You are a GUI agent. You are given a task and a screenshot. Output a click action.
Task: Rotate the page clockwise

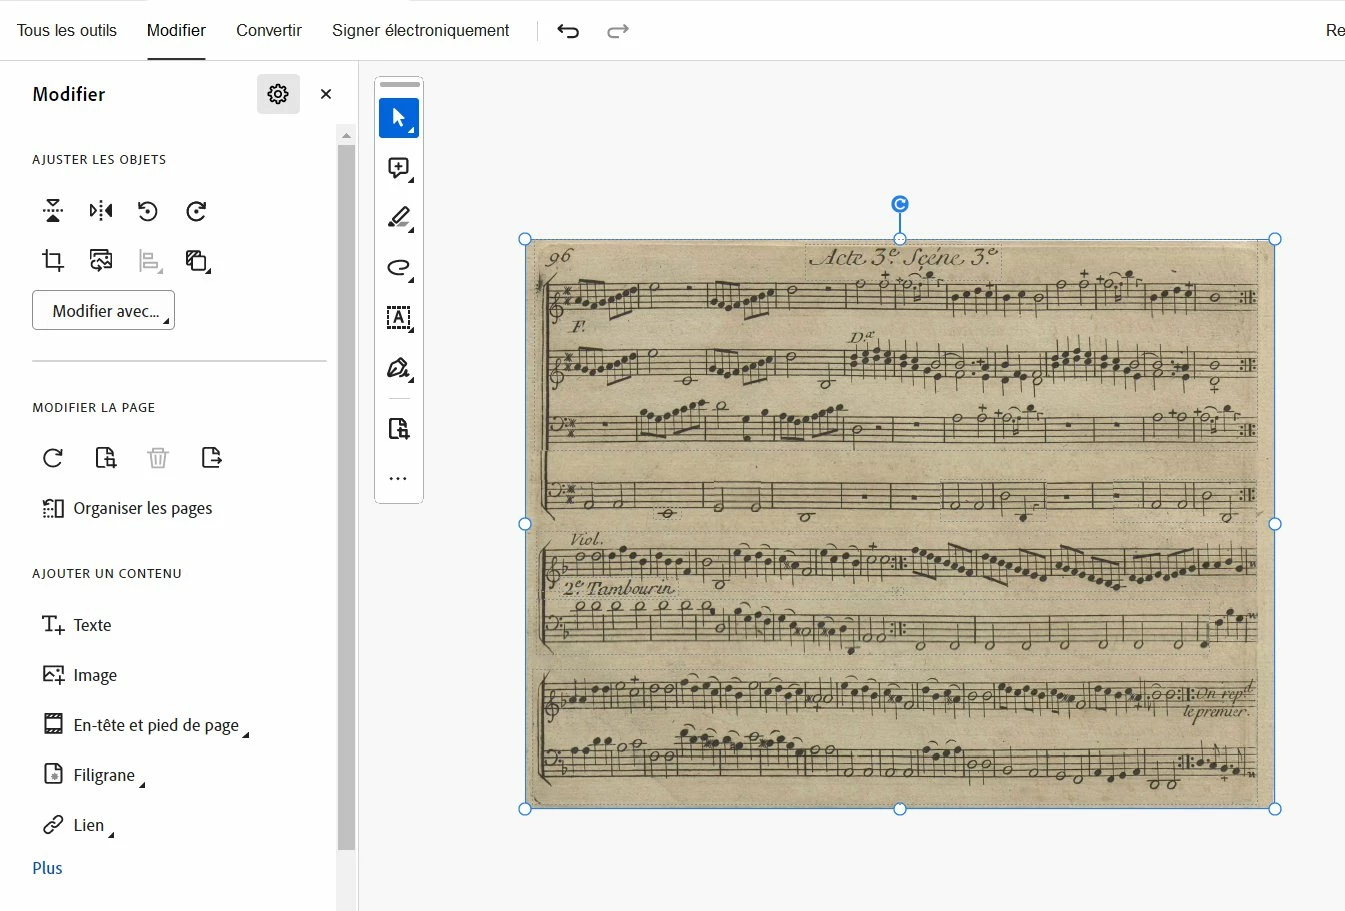(x=53, y=458)
